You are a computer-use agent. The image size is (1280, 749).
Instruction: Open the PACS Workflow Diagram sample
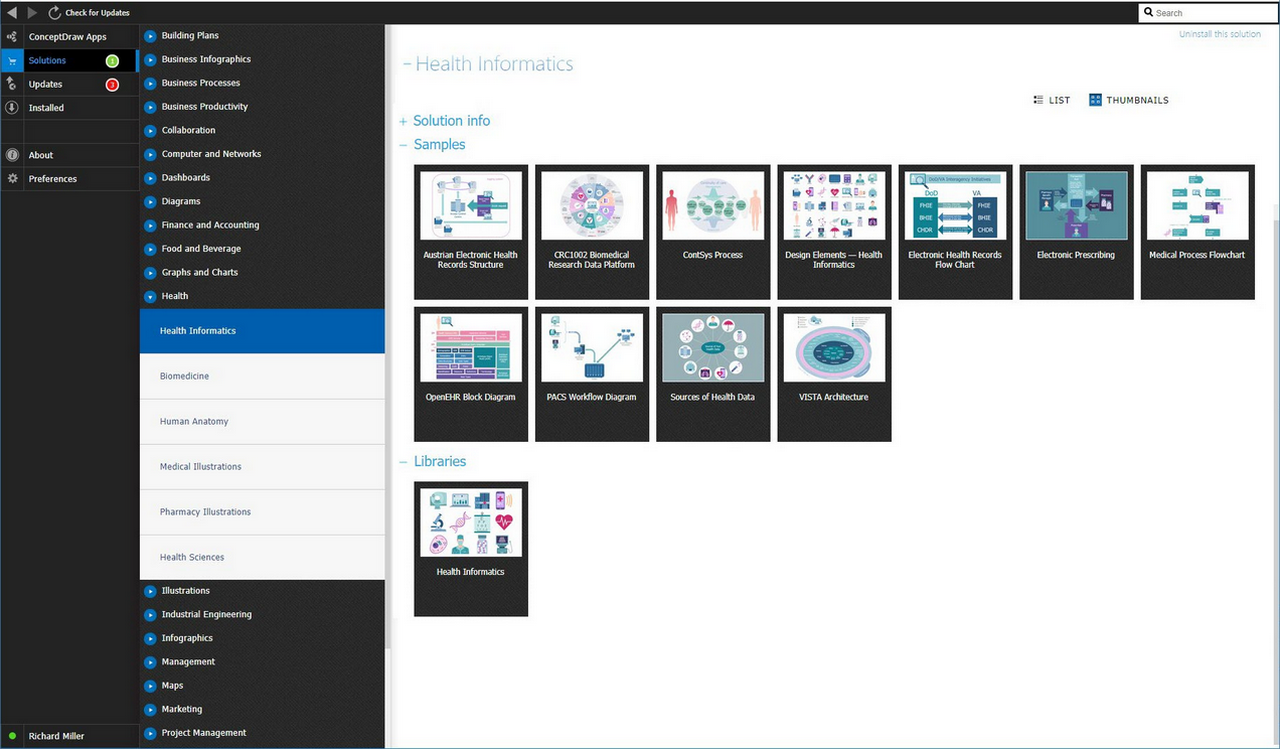tap(592, 374)
